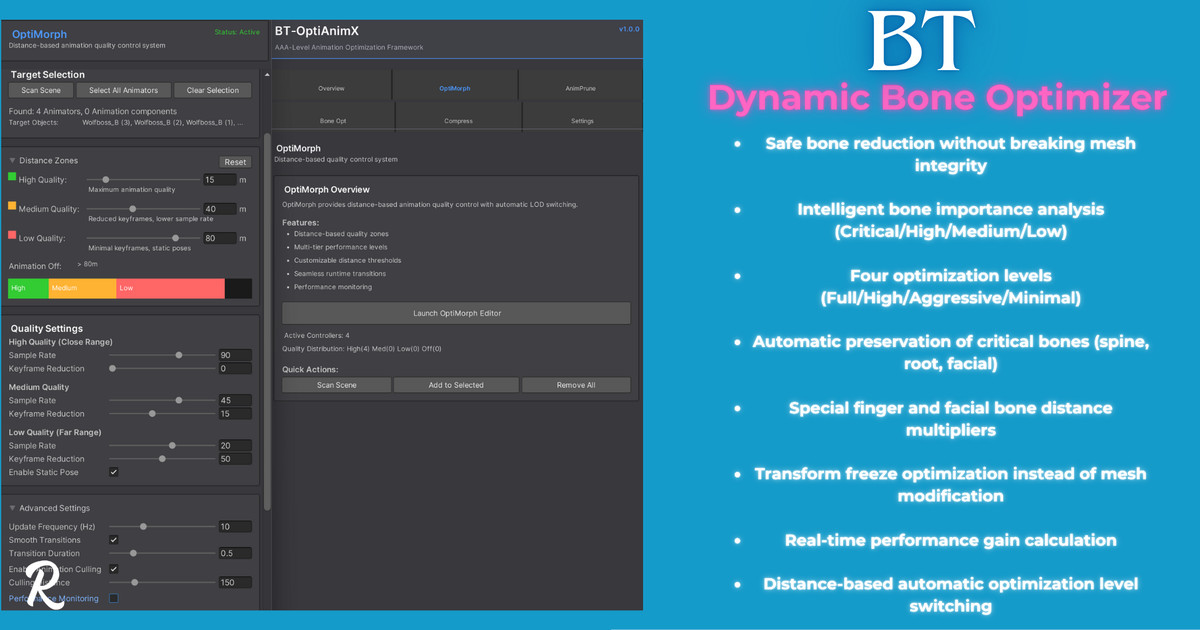Click the red Low Quality zone icon

pyautogui.click(x=12, y=235)
